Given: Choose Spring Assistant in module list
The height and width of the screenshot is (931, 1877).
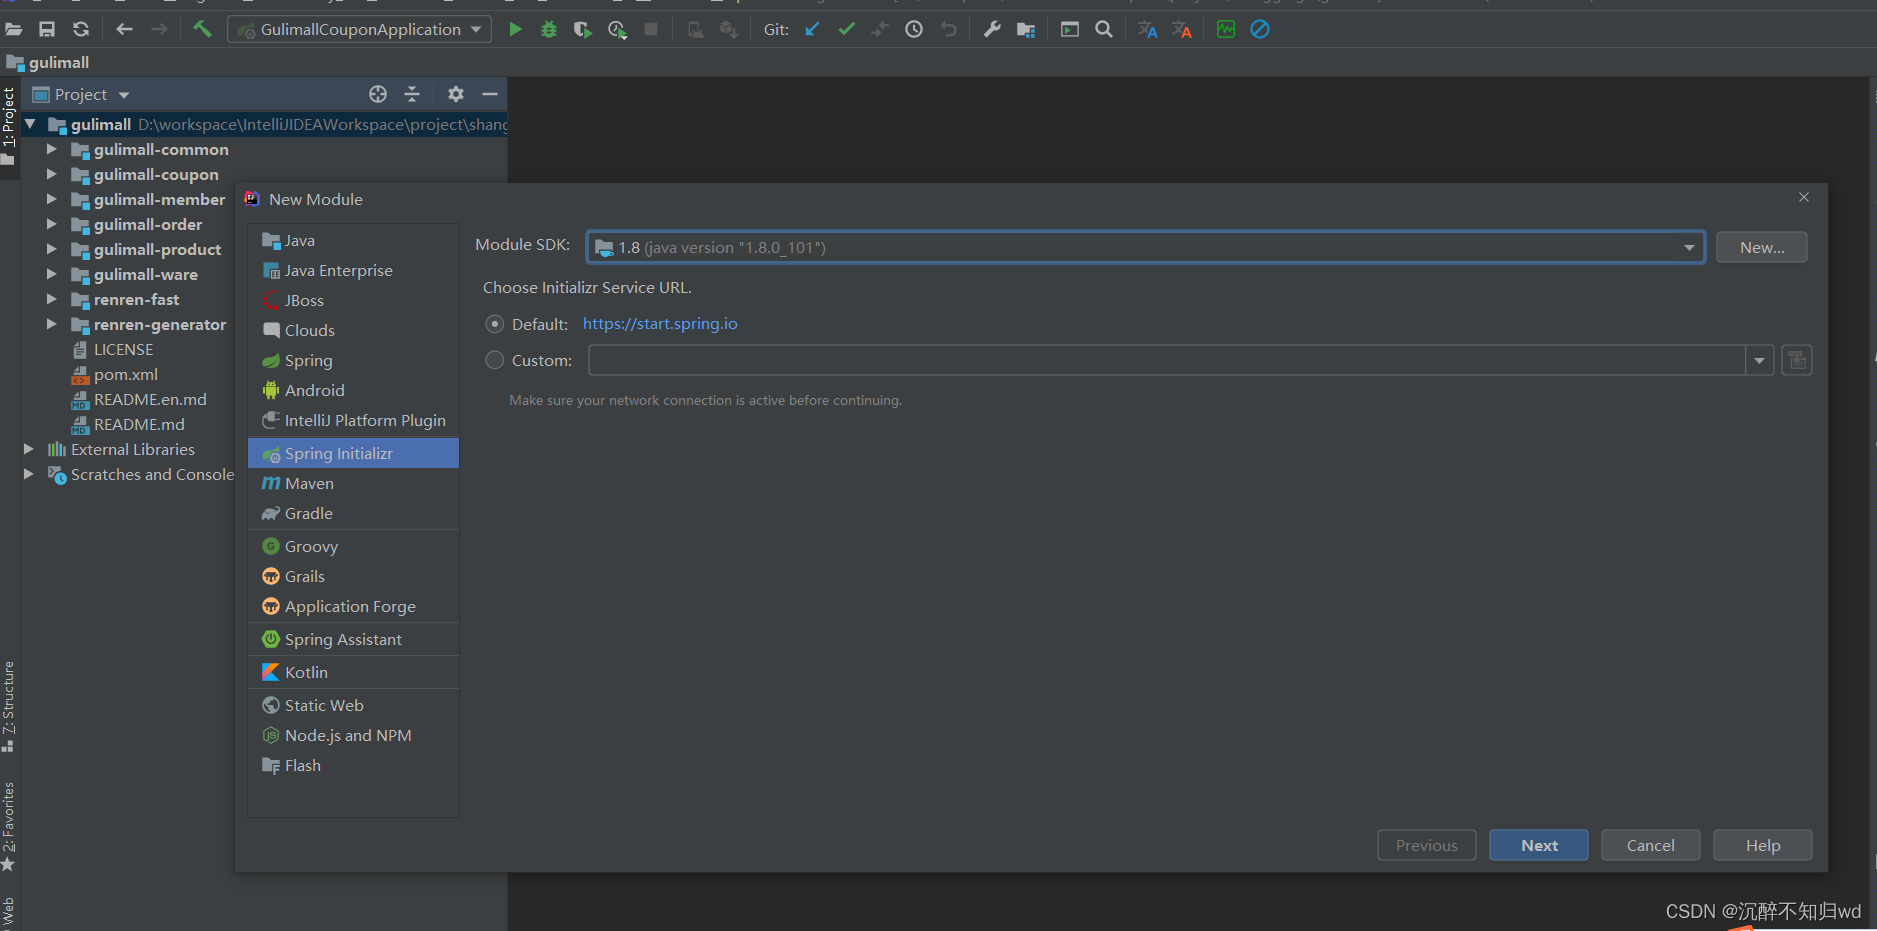Looking at the screenshot, I should pos(353,639).
